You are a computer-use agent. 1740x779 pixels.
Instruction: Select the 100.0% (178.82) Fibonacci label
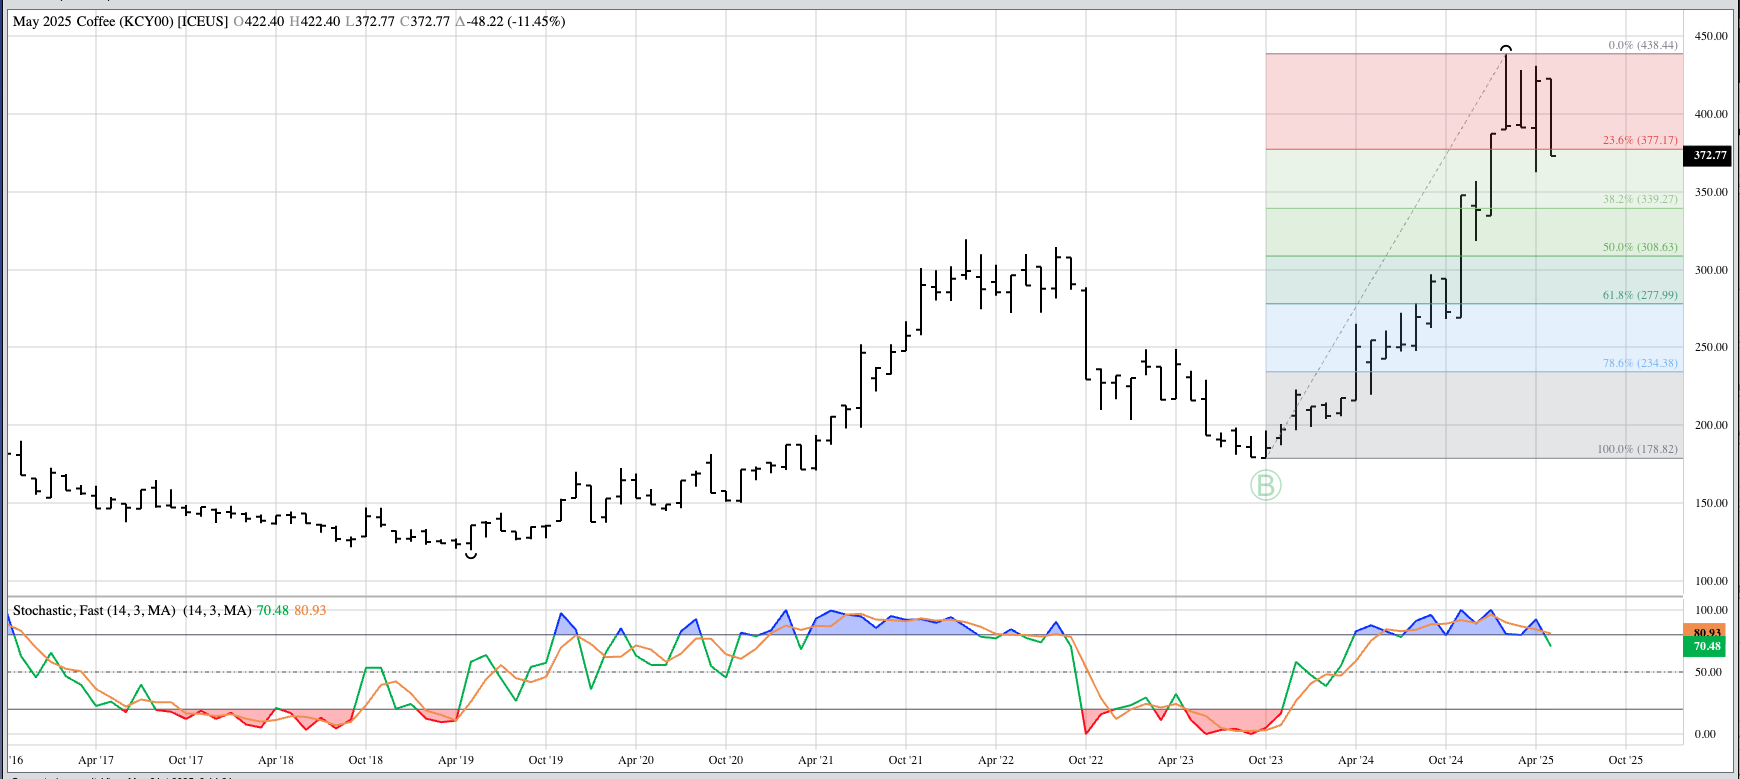(x=1637, y=449)
